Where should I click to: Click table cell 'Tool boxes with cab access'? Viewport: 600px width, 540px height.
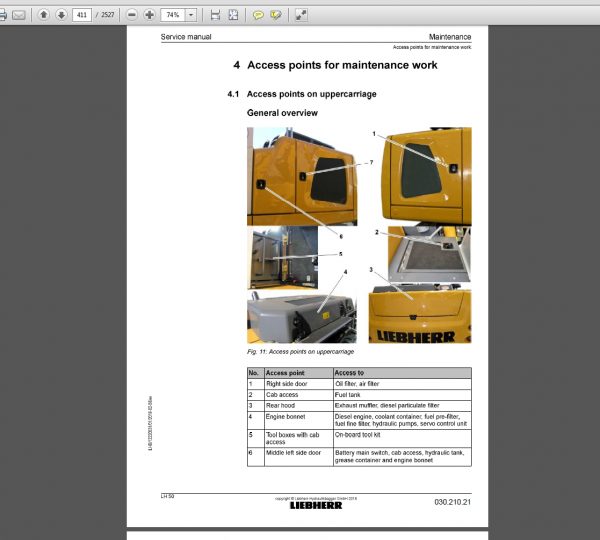[298, 438]
